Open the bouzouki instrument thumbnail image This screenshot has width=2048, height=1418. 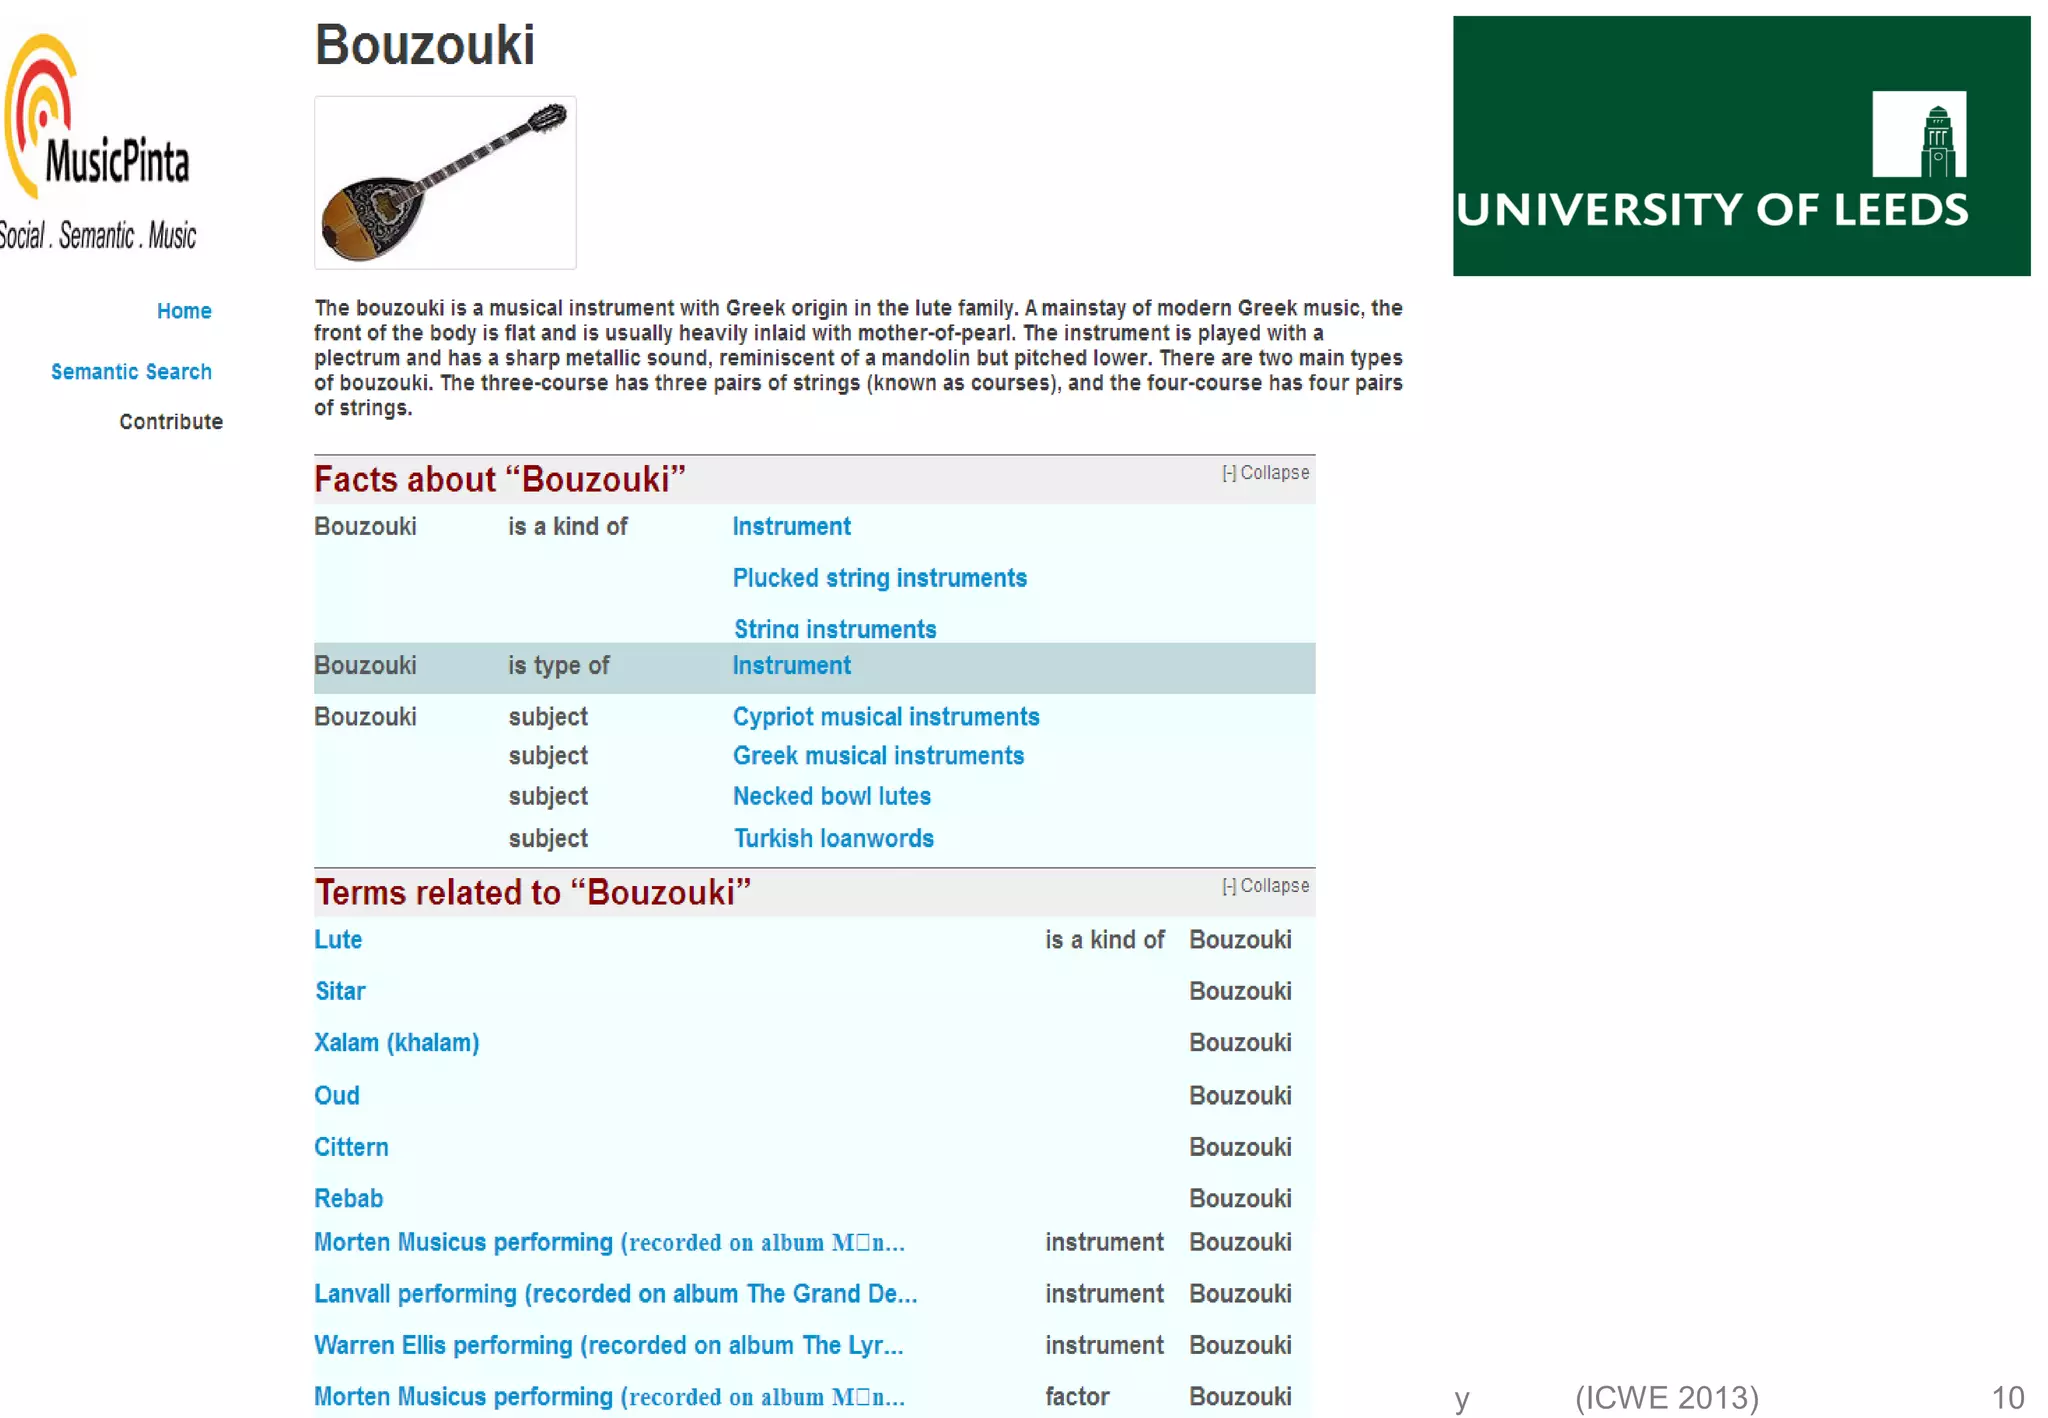[445, 183]
